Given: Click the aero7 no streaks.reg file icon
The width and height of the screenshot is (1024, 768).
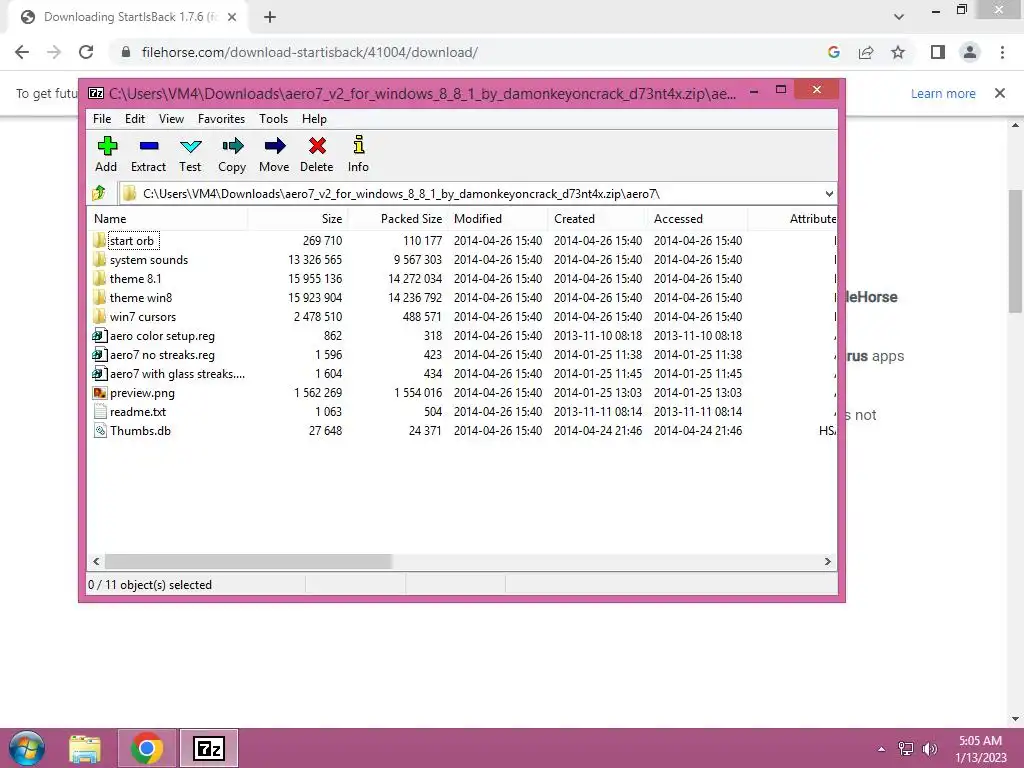Looking at the screenshot, I should click(99, 355).
